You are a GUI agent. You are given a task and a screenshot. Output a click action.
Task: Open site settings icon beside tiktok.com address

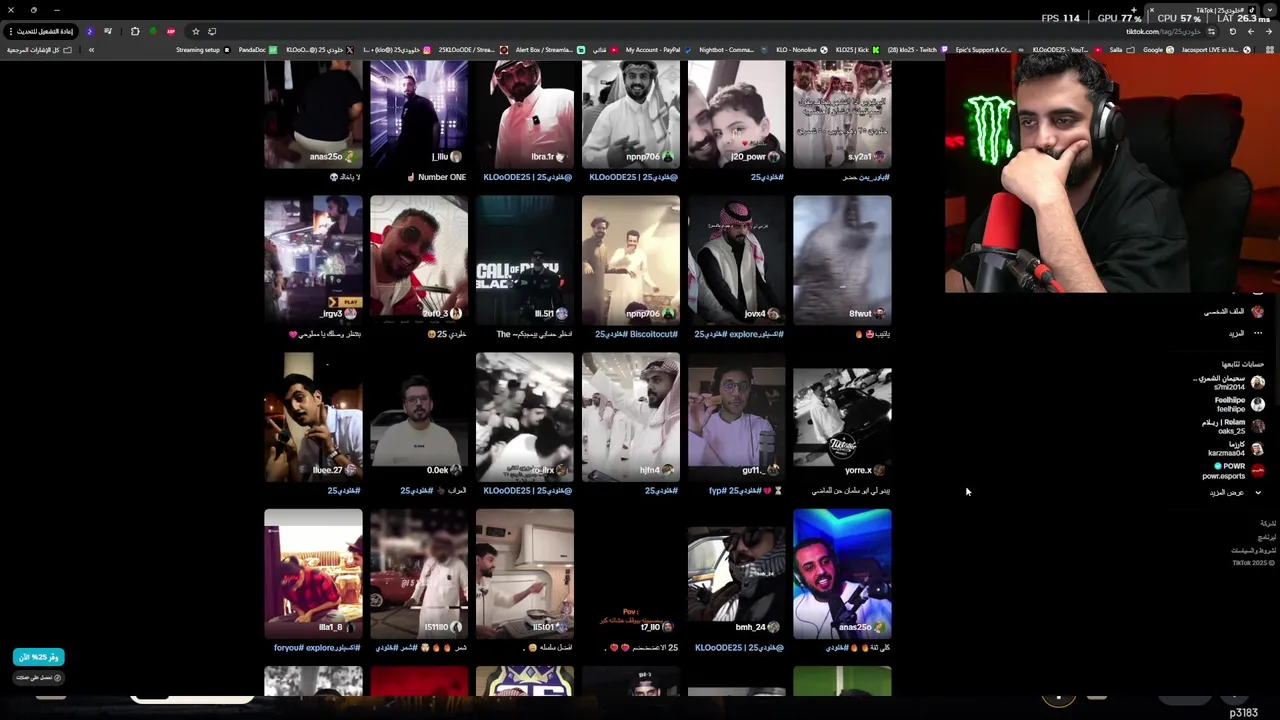coord(1211,31)
